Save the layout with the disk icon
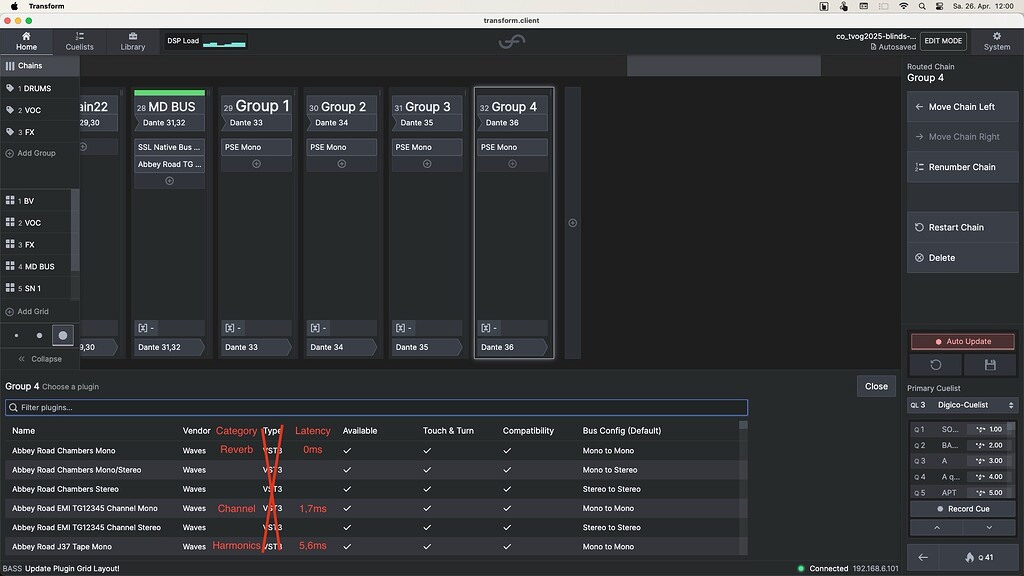Image resolution: width=1024 pixels, height=576 pixels. (990, 364)
